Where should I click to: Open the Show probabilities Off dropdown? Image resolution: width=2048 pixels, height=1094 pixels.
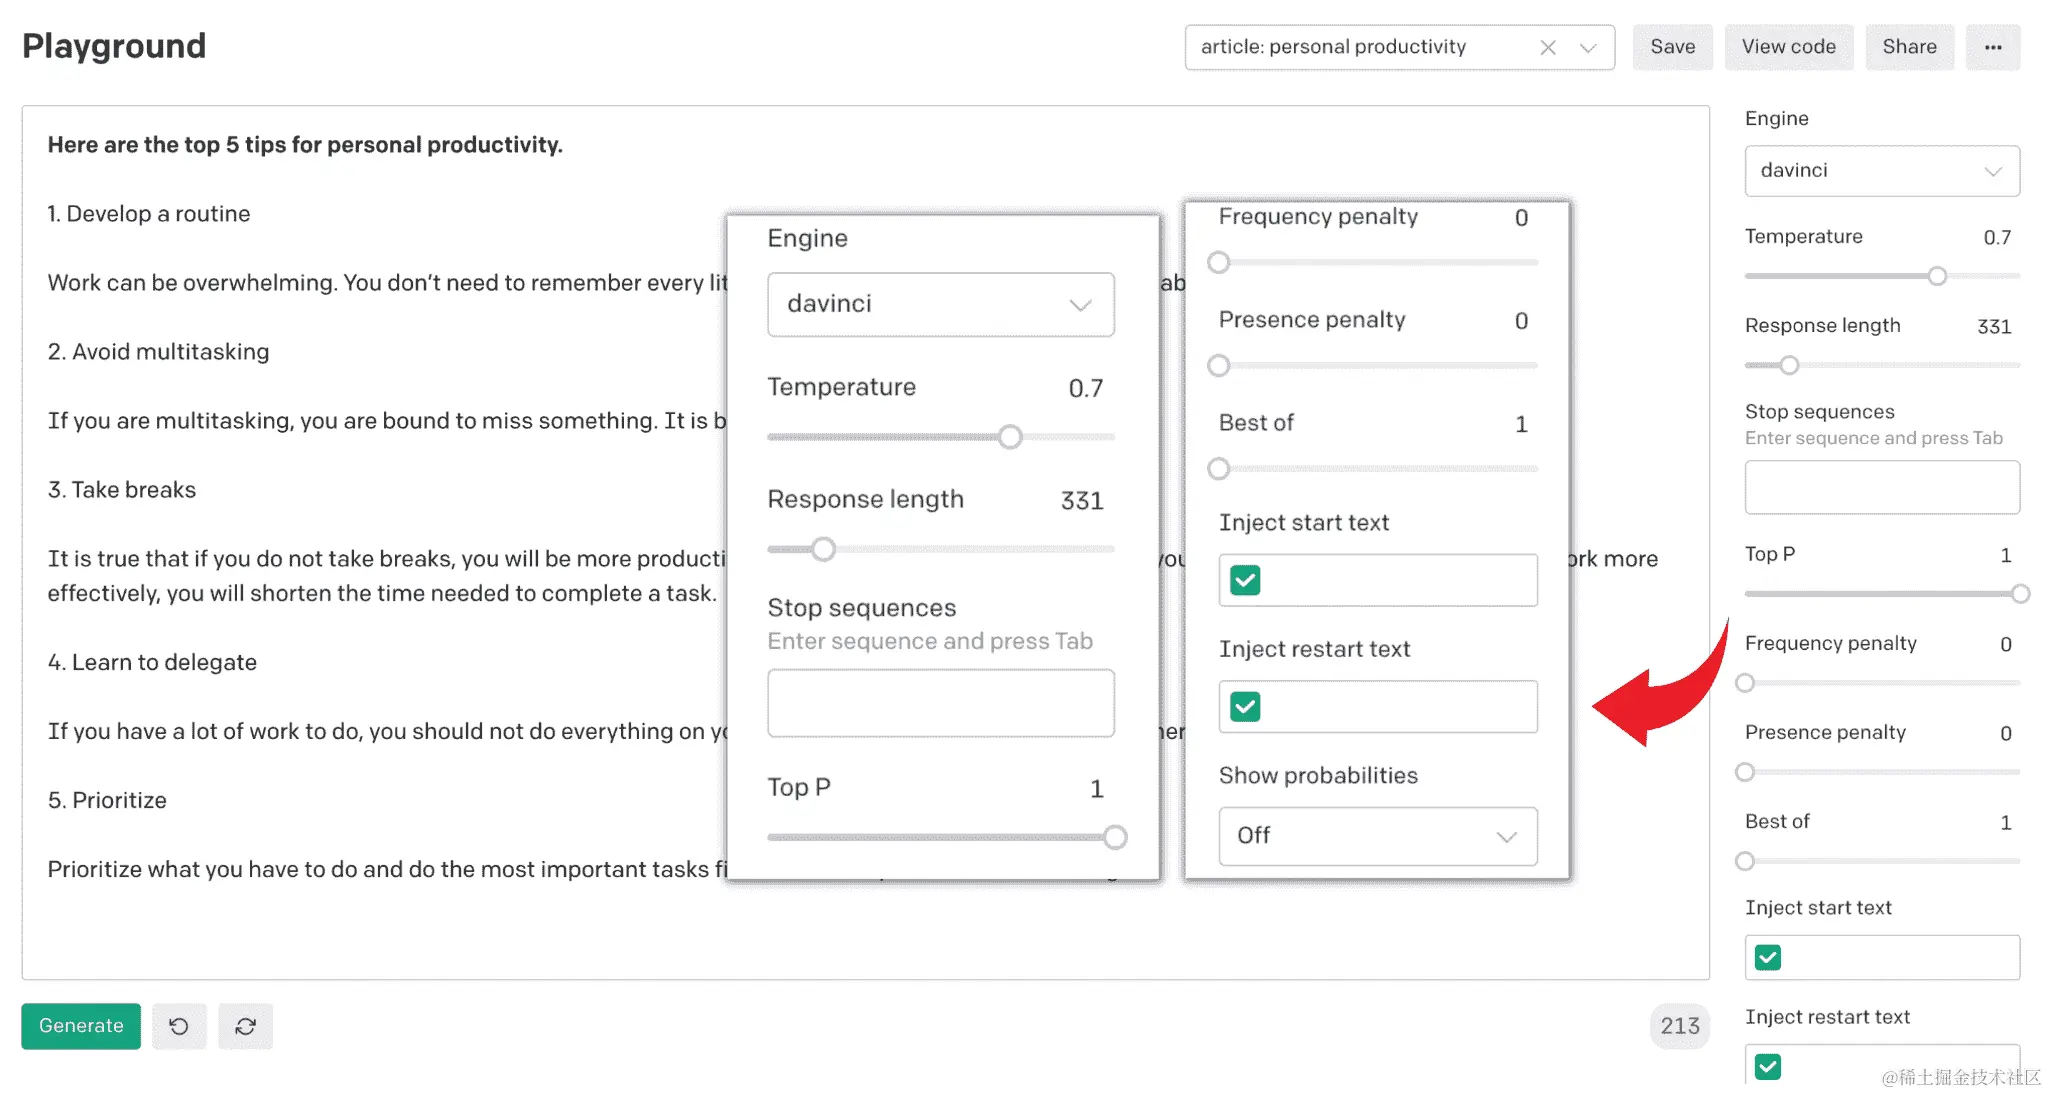(x=1378, y=836)
